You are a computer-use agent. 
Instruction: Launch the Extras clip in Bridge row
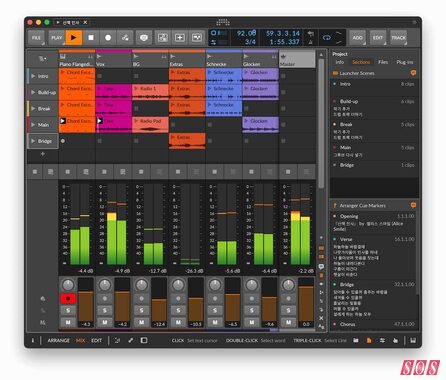173,137
